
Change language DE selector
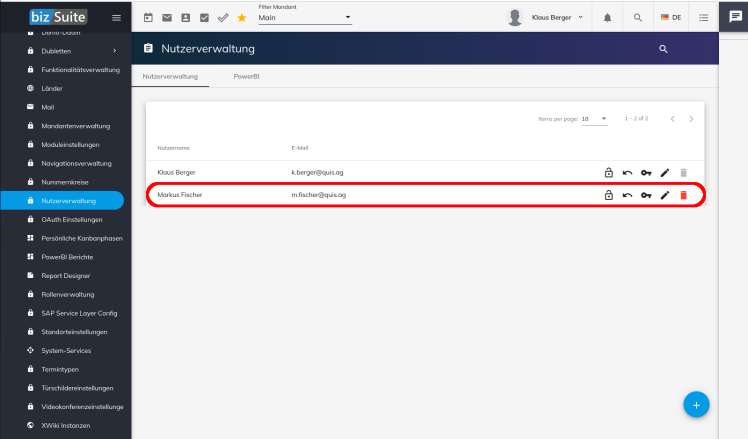671,18
